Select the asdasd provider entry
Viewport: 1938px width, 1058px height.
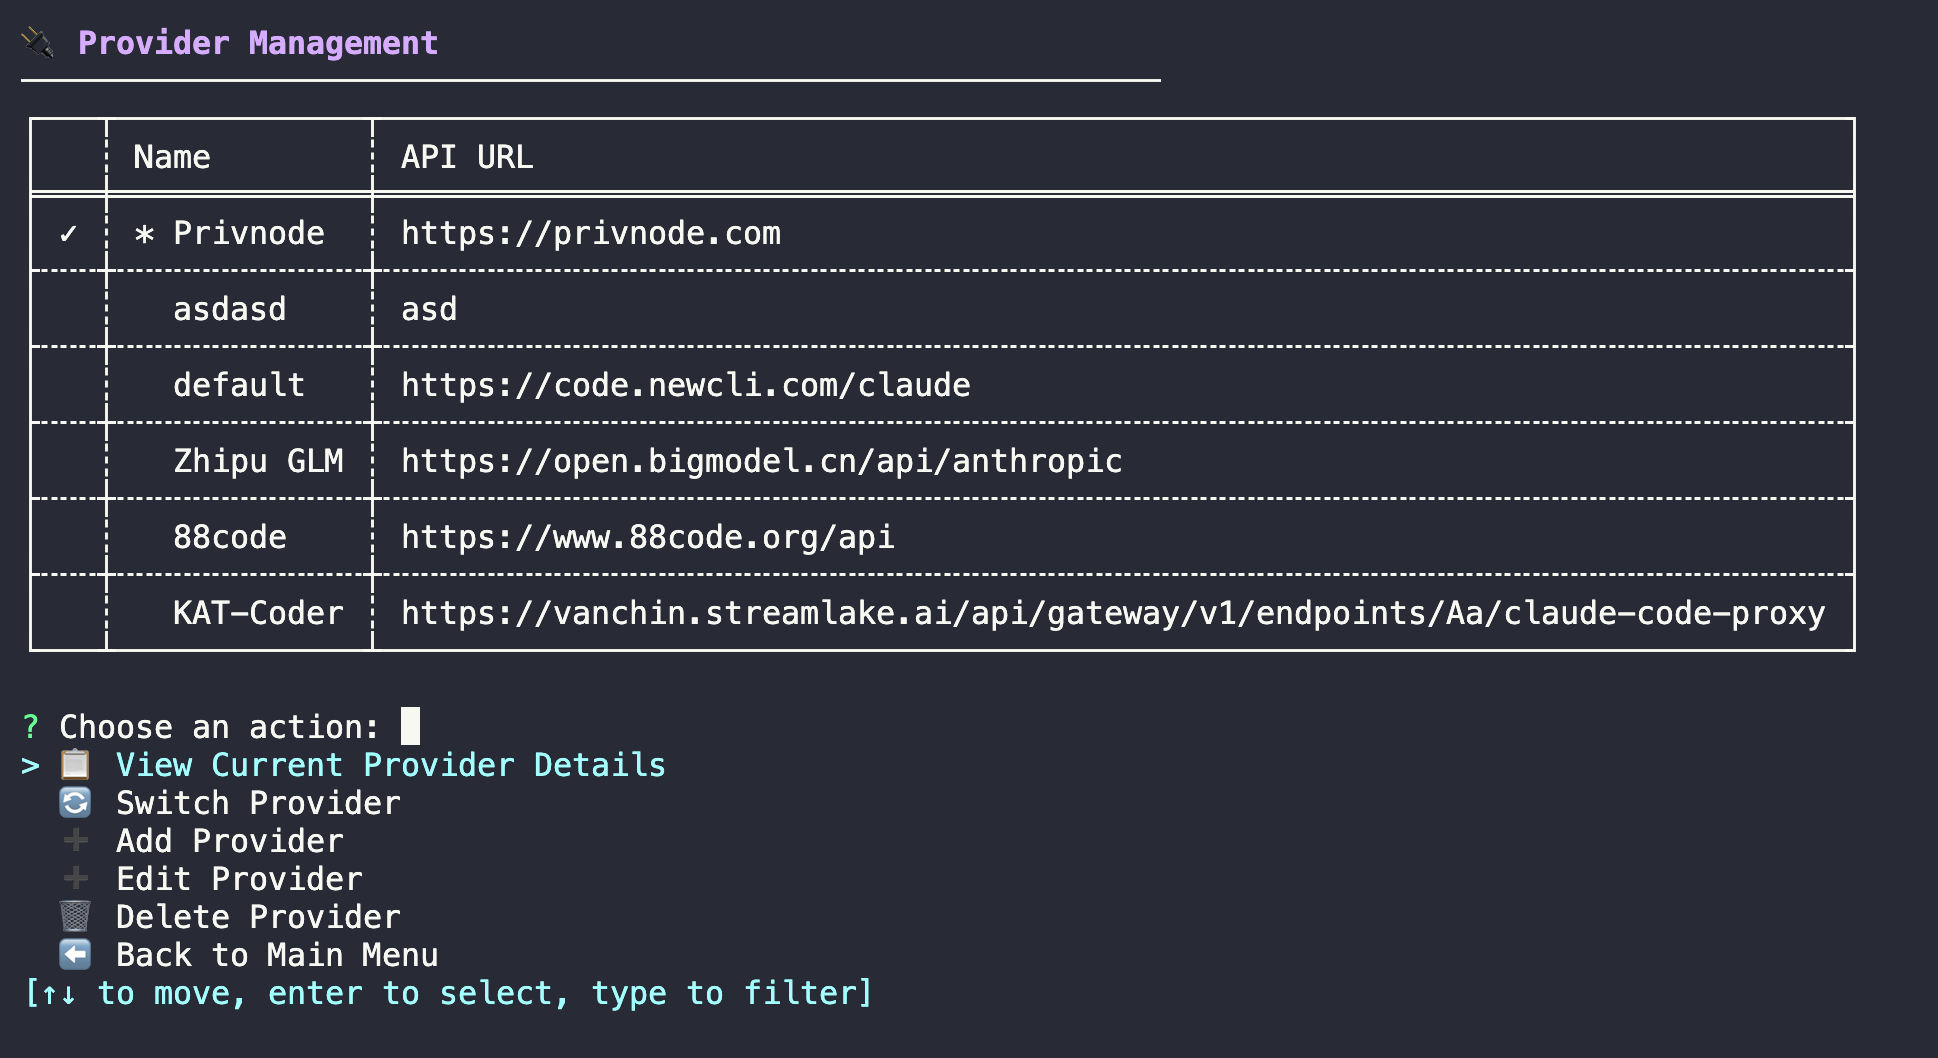230,308
